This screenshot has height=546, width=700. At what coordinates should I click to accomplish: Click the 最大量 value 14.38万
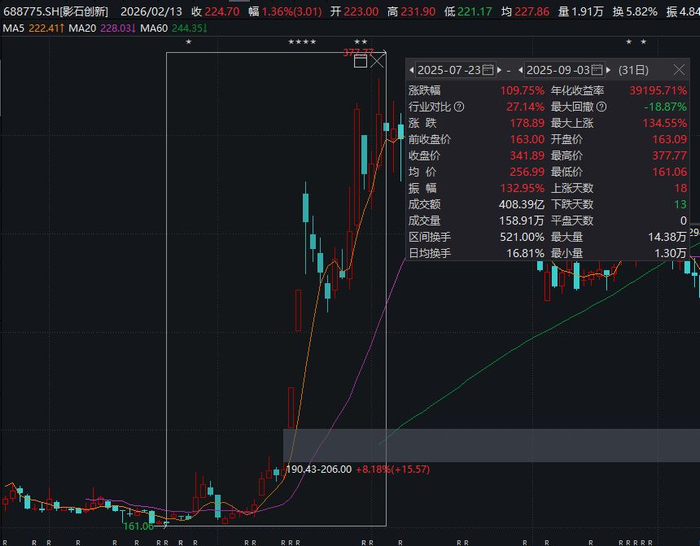(x=667, y=237)
